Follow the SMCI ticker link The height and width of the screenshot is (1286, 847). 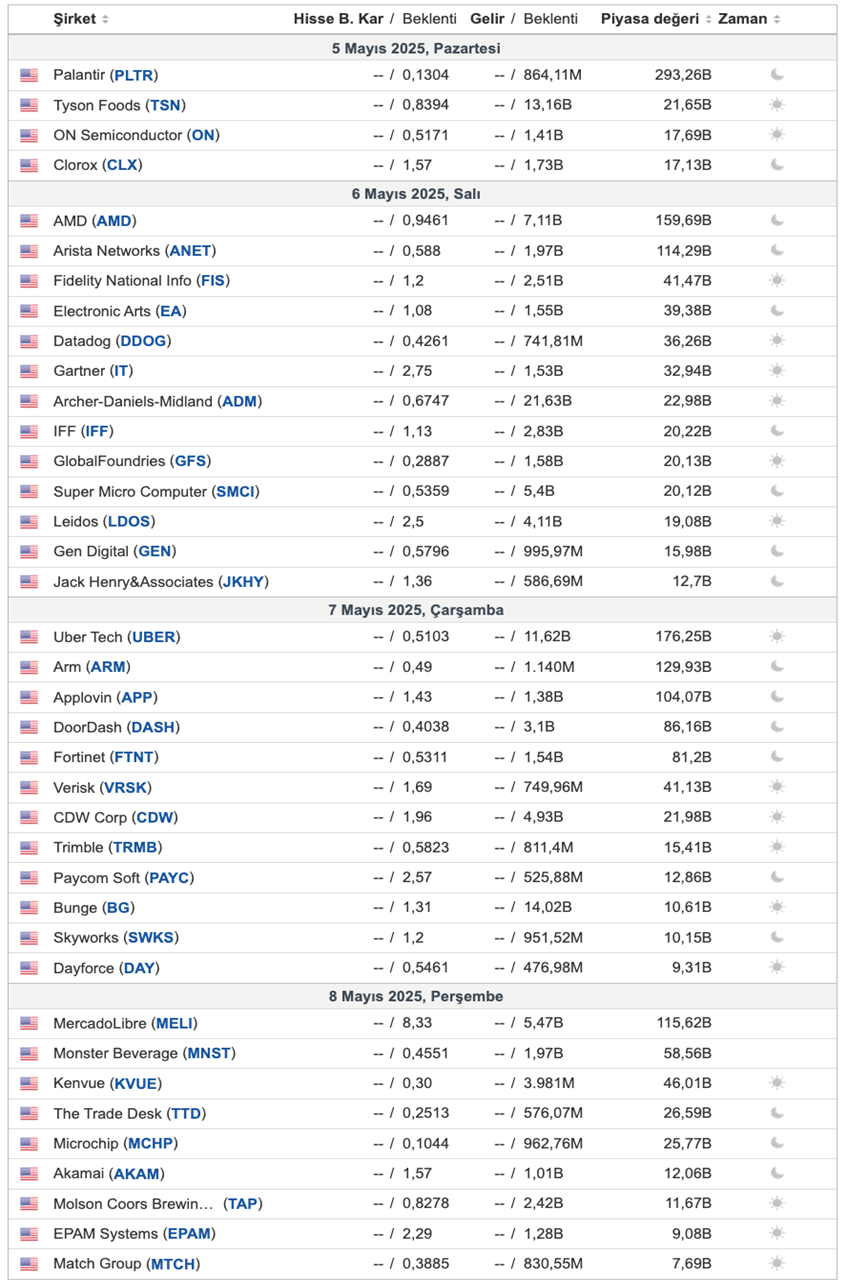pyautogui.click(x=236, y=491)
